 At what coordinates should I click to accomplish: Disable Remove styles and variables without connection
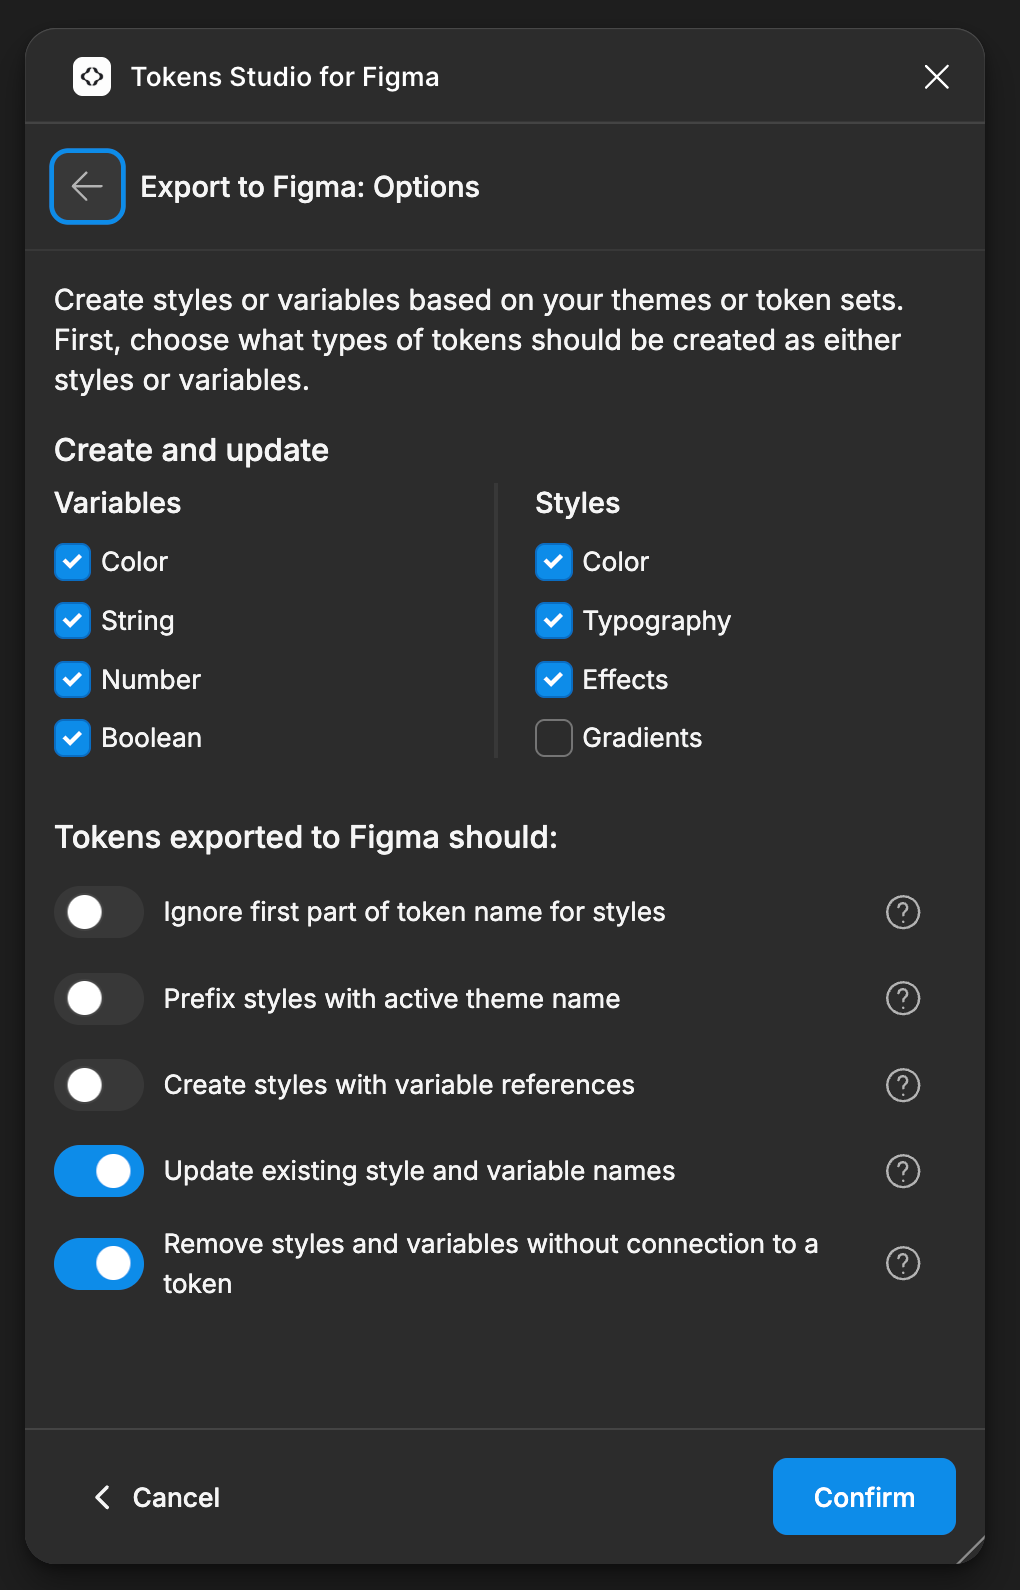pos(99,1264)
